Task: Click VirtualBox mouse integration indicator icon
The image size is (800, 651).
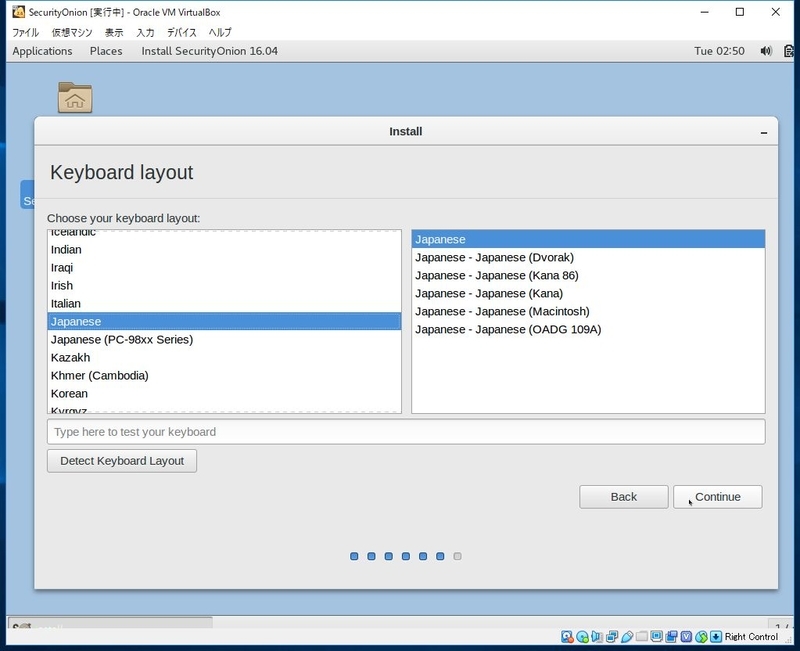Action: pos(702,636)
